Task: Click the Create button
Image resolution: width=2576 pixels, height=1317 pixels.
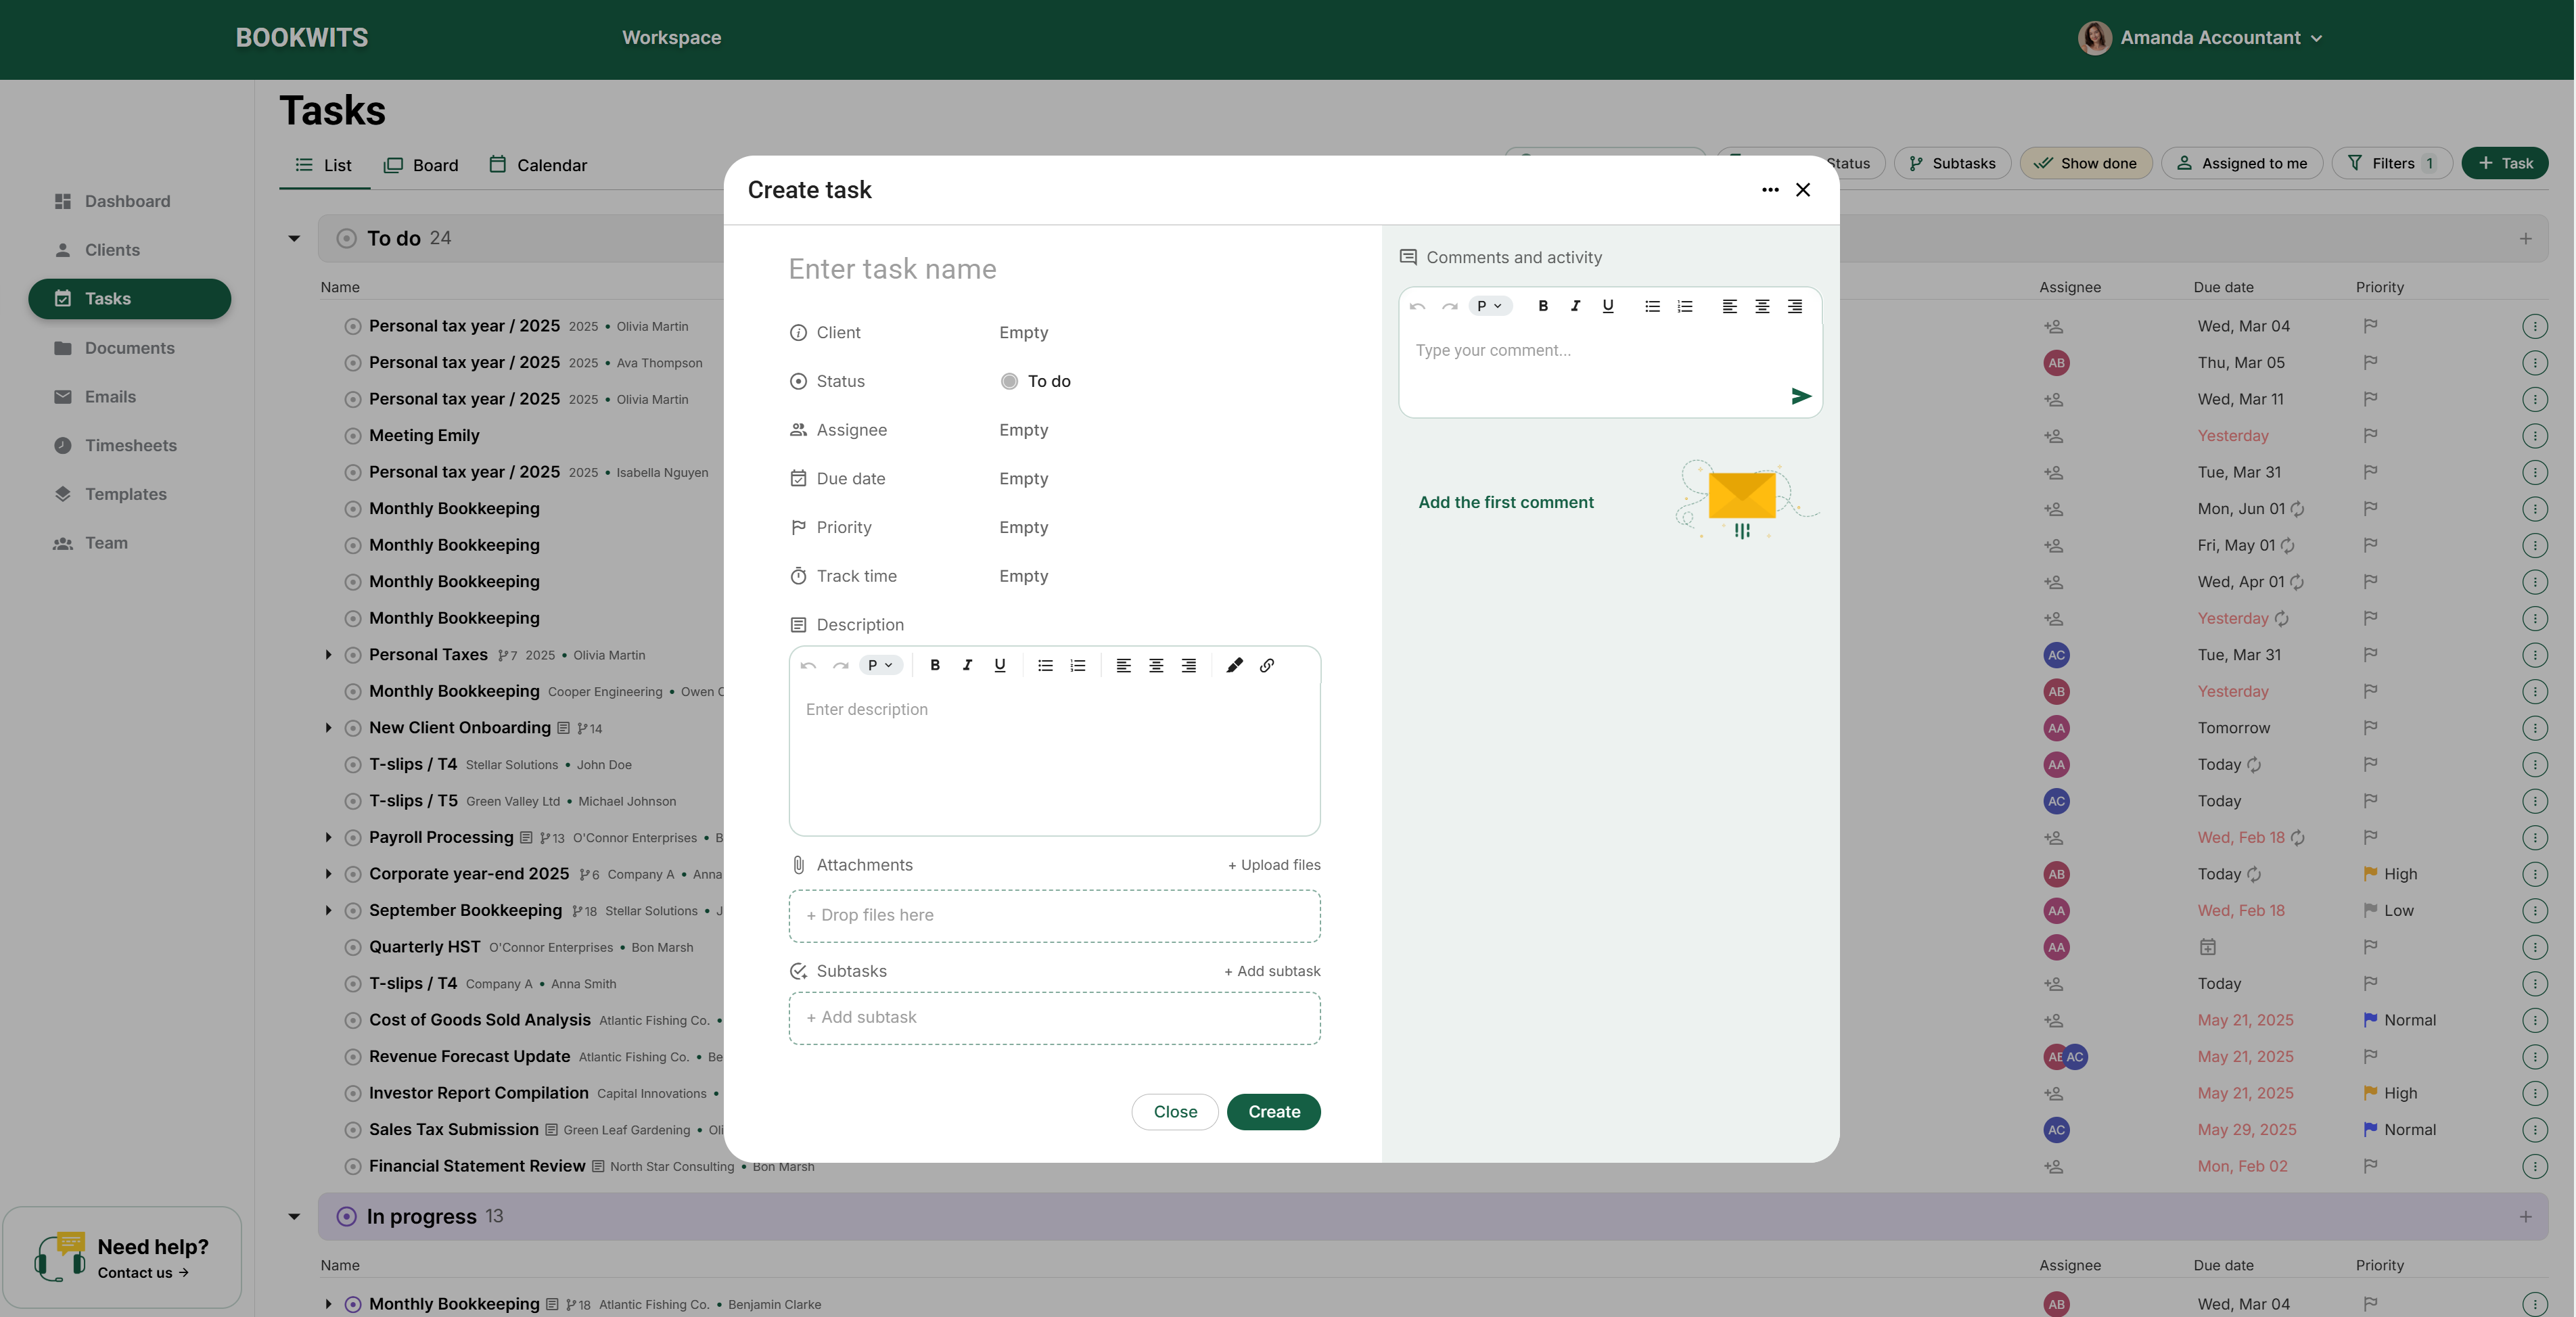Action: (x=1273, y=1112)
